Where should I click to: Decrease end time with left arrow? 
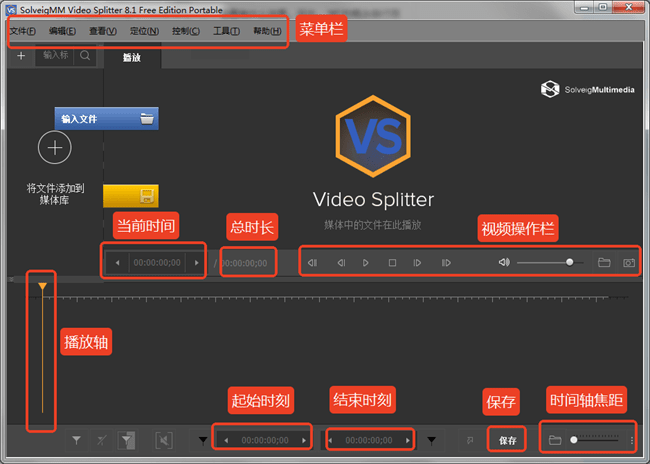coord(330,440)
